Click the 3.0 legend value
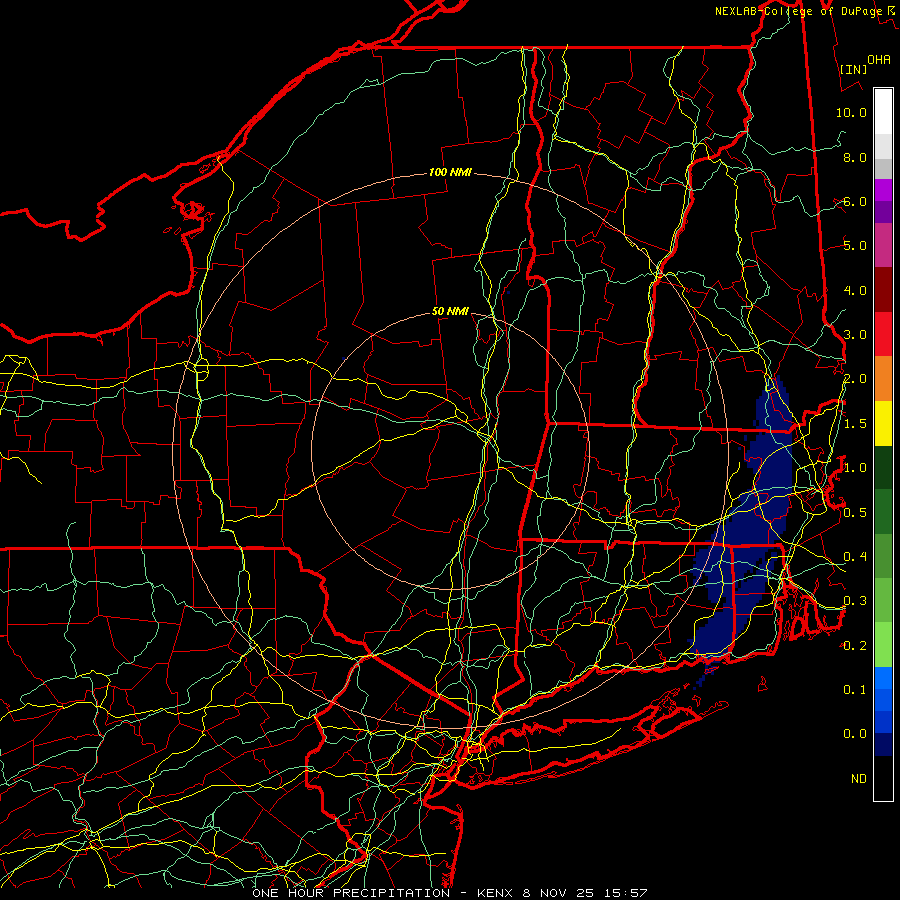 coord(855,335)
